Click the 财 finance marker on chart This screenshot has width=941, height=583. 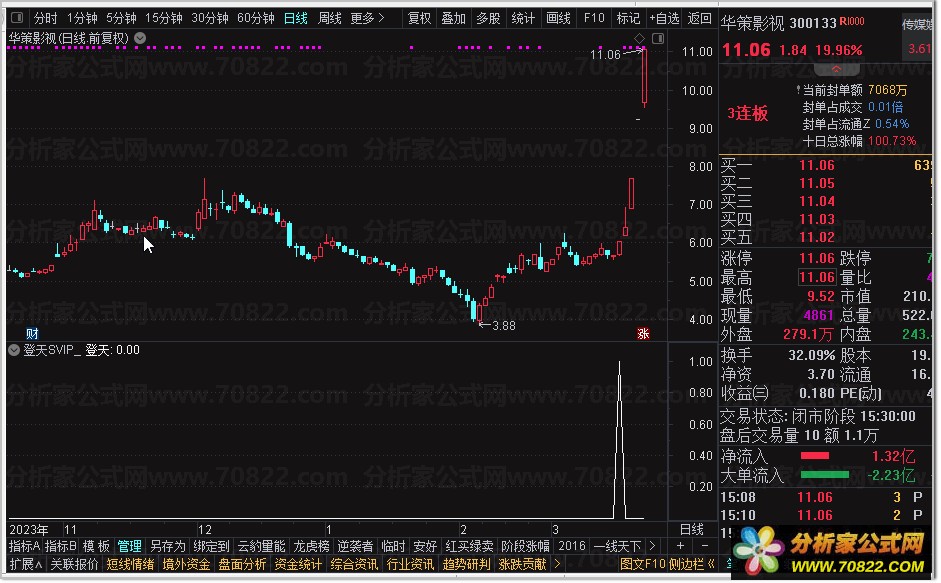pyautogui.click(x=32, y=333)
